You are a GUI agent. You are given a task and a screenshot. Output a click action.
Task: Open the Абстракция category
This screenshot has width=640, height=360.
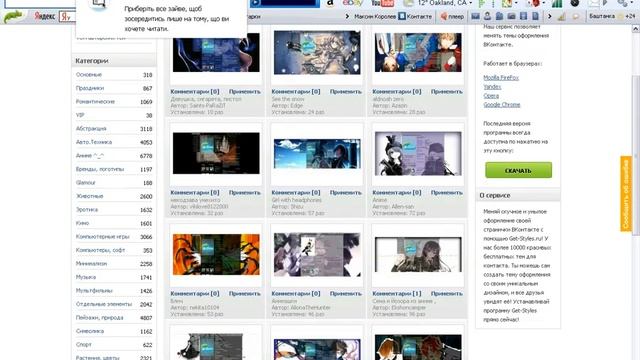91,129
